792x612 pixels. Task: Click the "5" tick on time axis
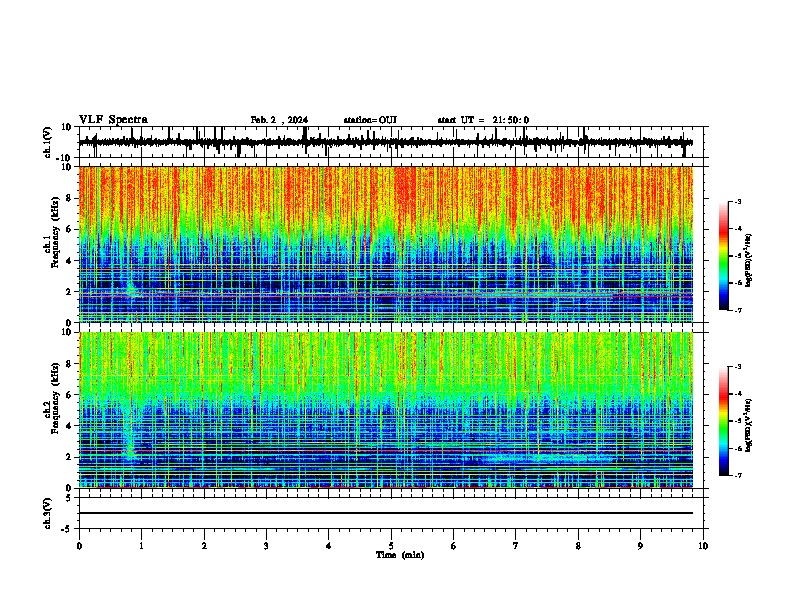(391, 546)
